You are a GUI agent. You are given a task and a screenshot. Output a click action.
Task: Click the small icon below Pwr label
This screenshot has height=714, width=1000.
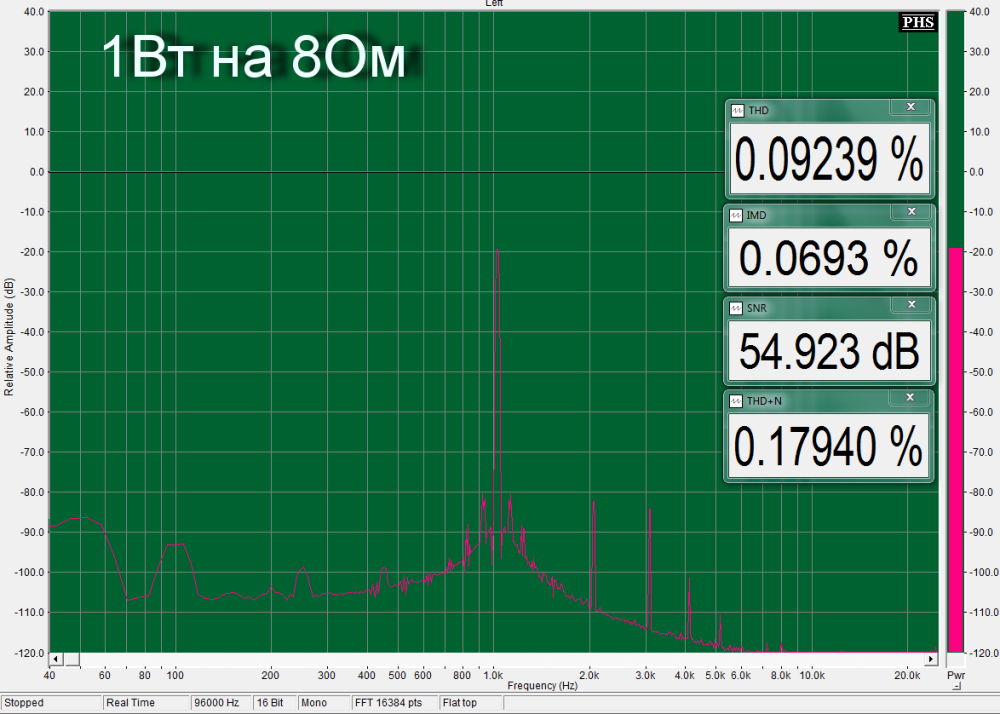click(x=956, y=687)
